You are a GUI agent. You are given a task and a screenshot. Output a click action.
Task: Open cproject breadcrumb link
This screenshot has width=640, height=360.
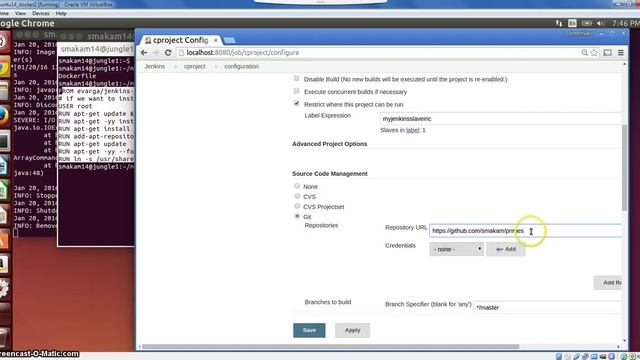194,66
